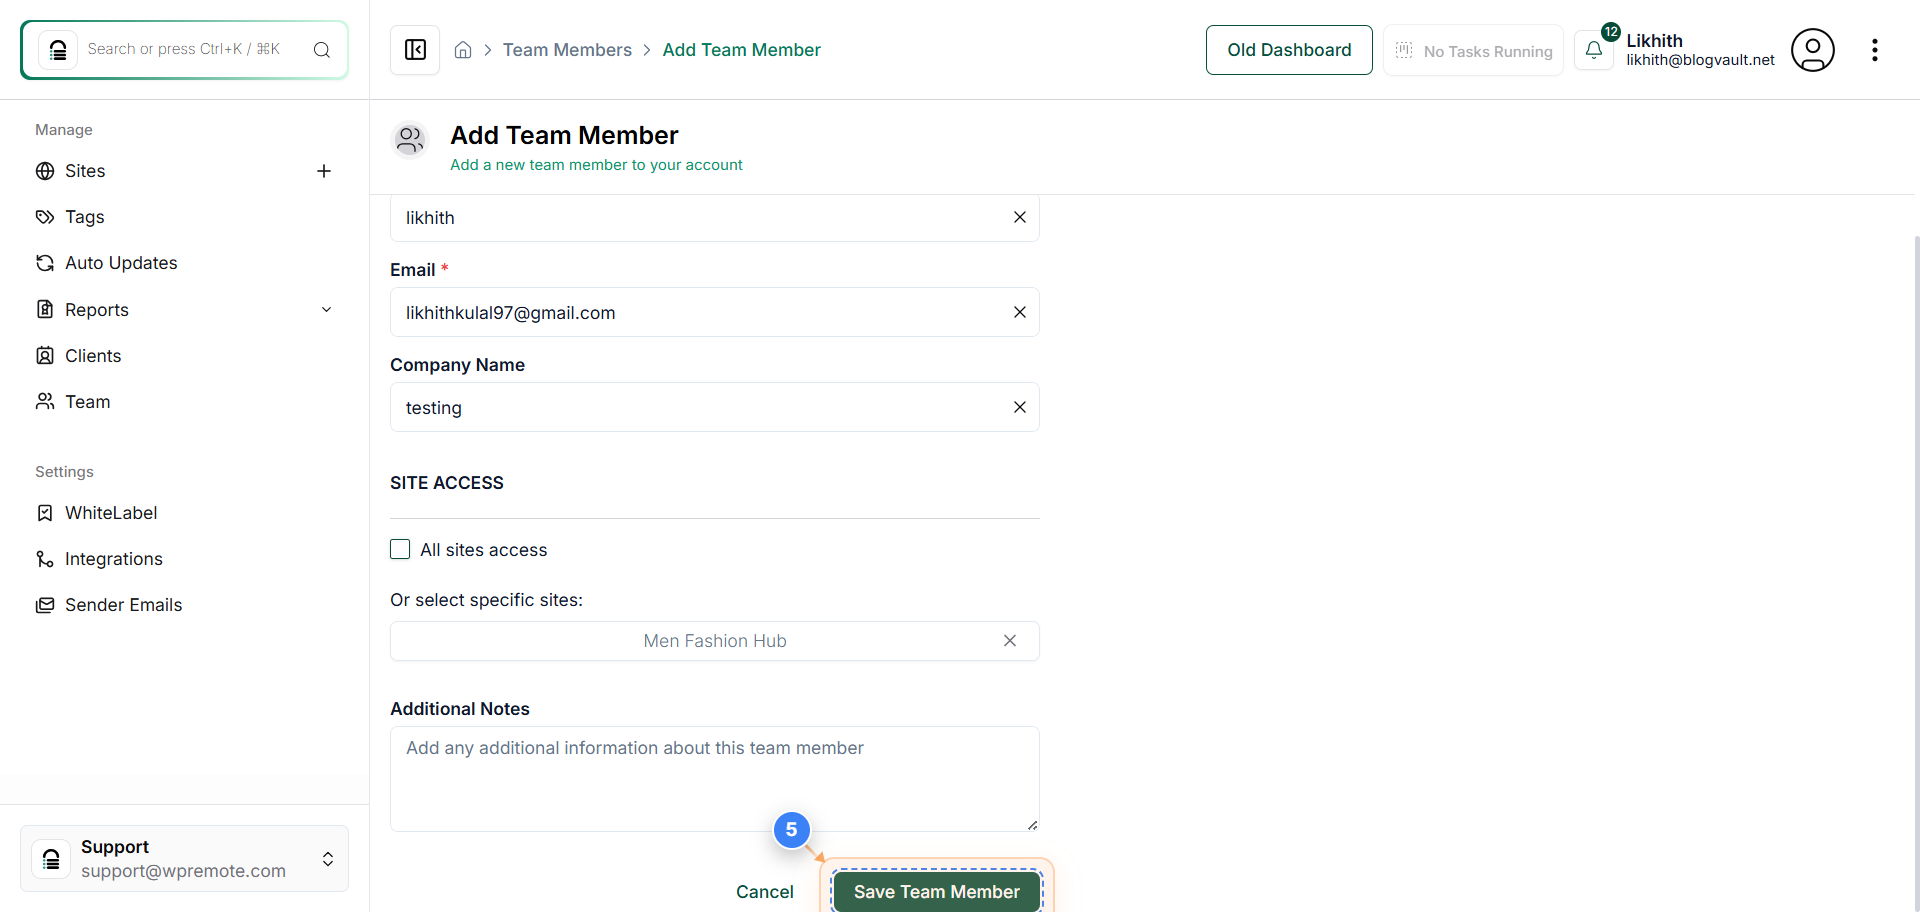Screen dimensions: 1920x912
Task: Click the home breadcrumb icon
Action: pos(463,49)
